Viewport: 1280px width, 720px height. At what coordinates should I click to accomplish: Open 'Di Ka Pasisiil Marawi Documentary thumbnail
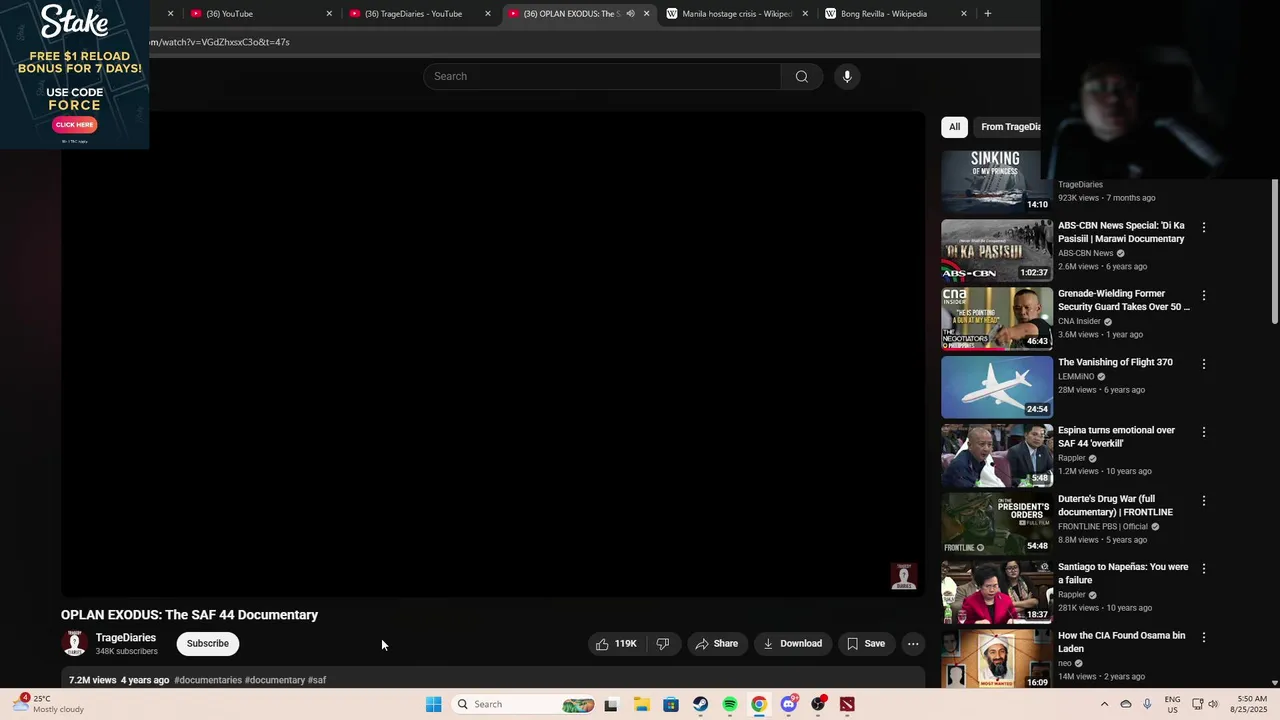(997, 250)
